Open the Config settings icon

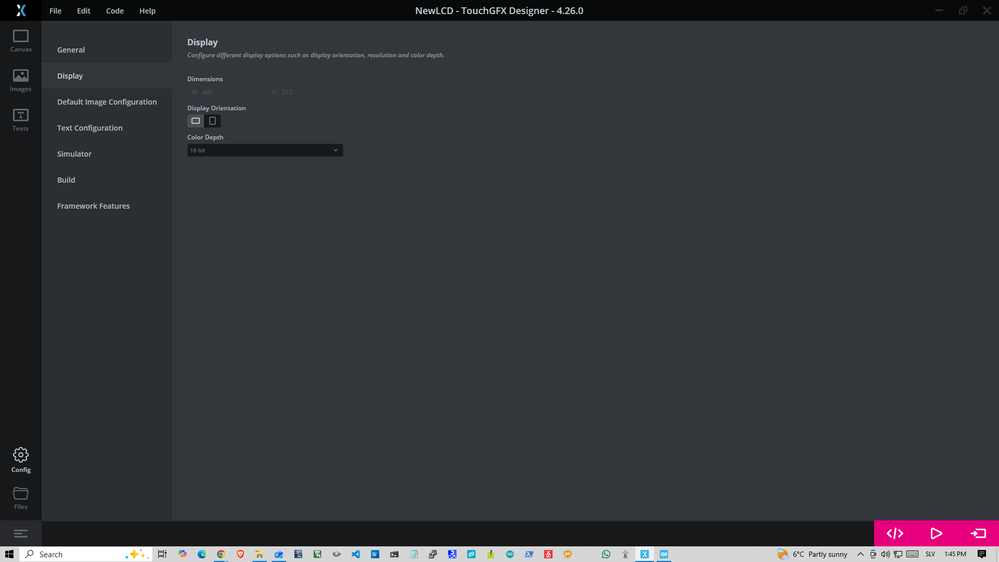[x=20, y=459]
